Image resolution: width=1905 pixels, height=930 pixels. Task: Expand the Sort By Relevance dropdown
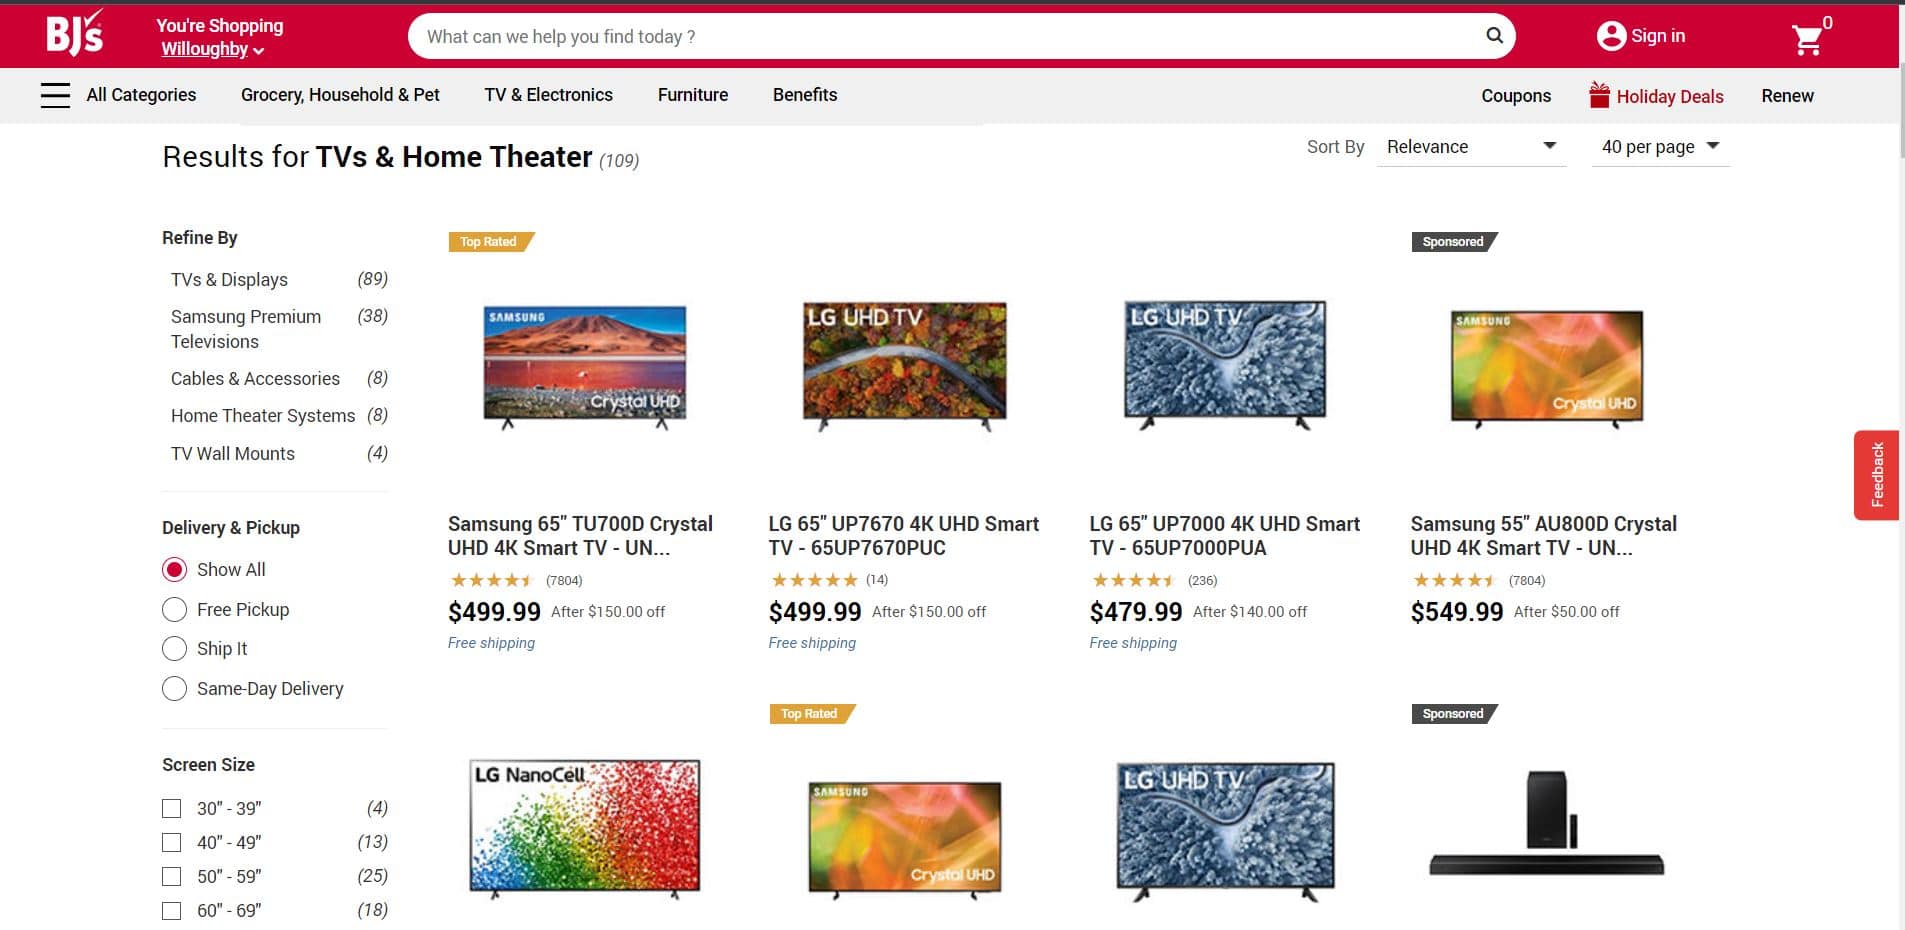[1470, 147]
